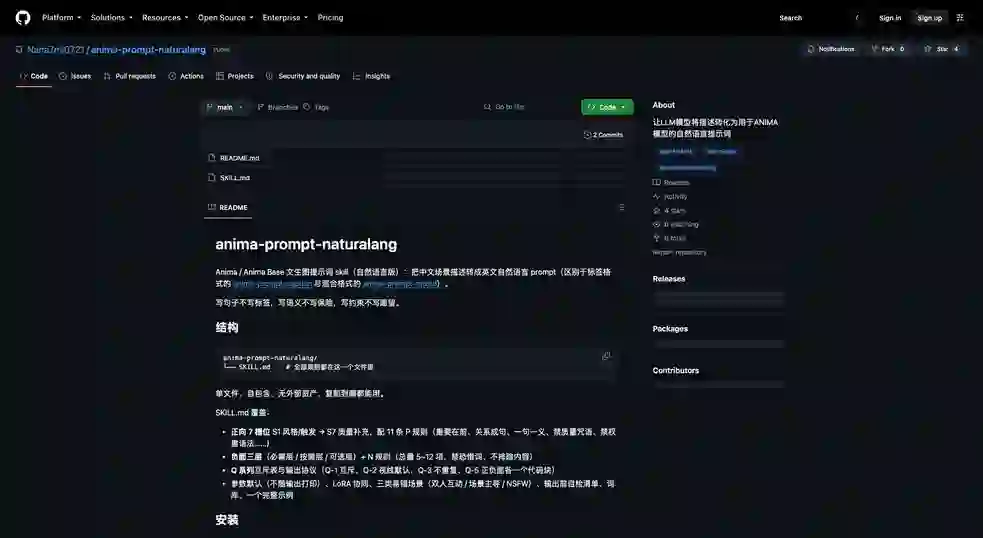View the watching count in About
This screenshot has width=983, height=538.
[x=675, y=224]
